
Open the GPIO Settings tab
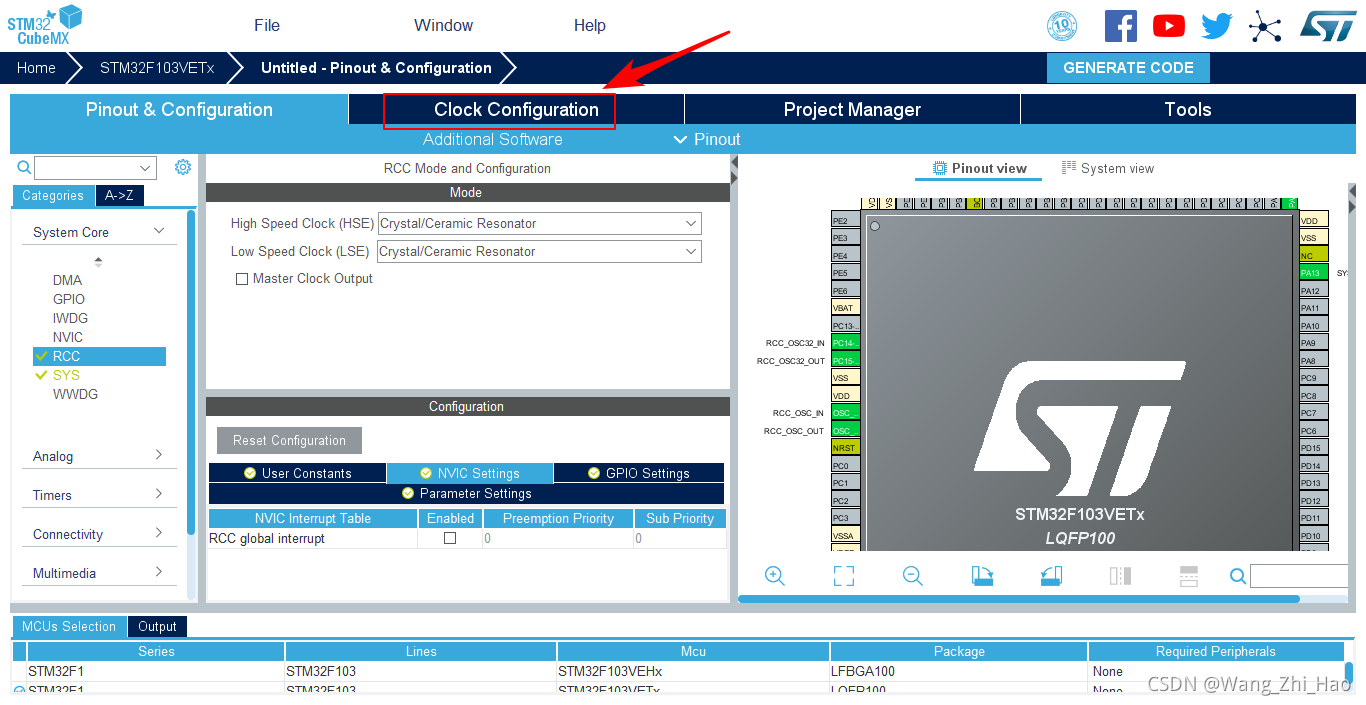(x=638, y=473)
